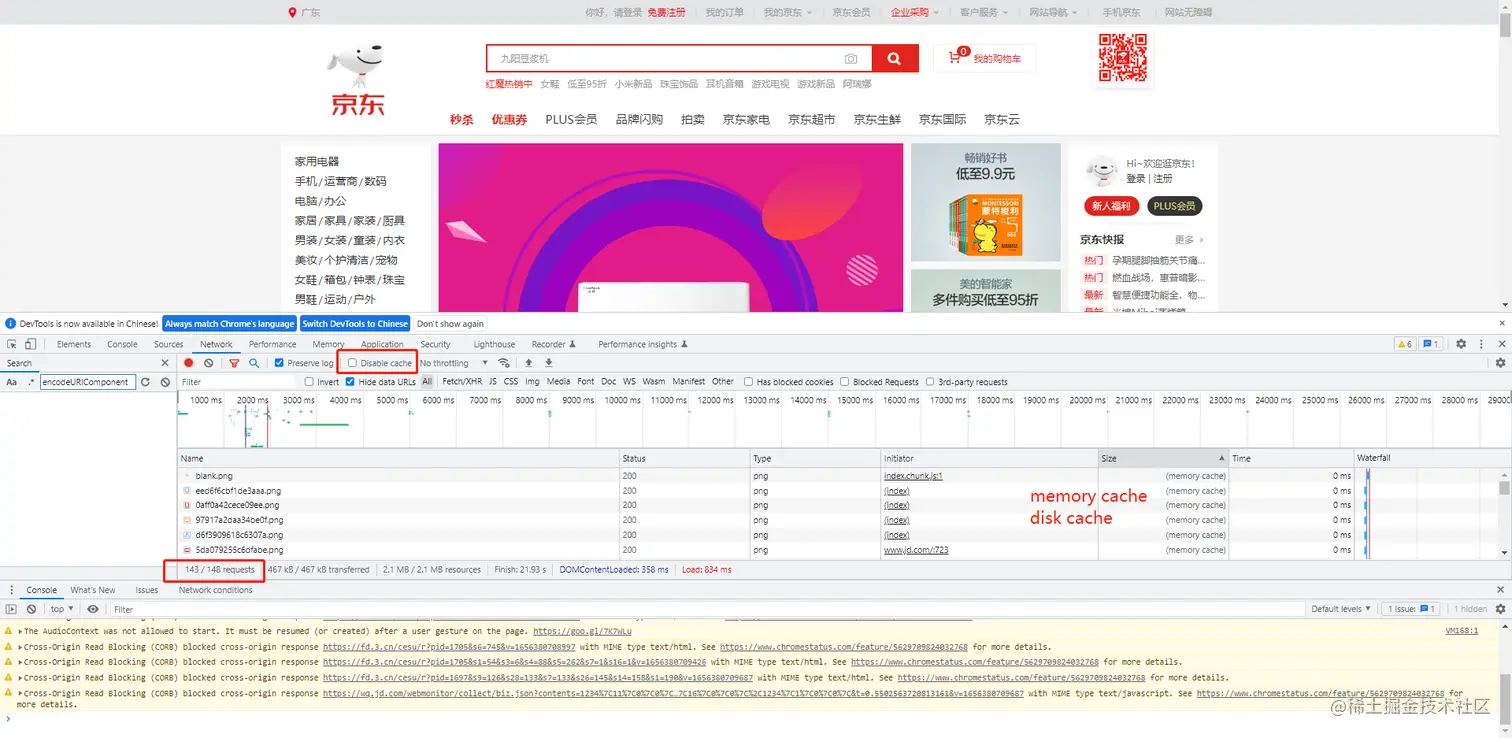This screenshot has width=1512, height=738.
Task: Close the Search side panel
Action: click(165, 363)
